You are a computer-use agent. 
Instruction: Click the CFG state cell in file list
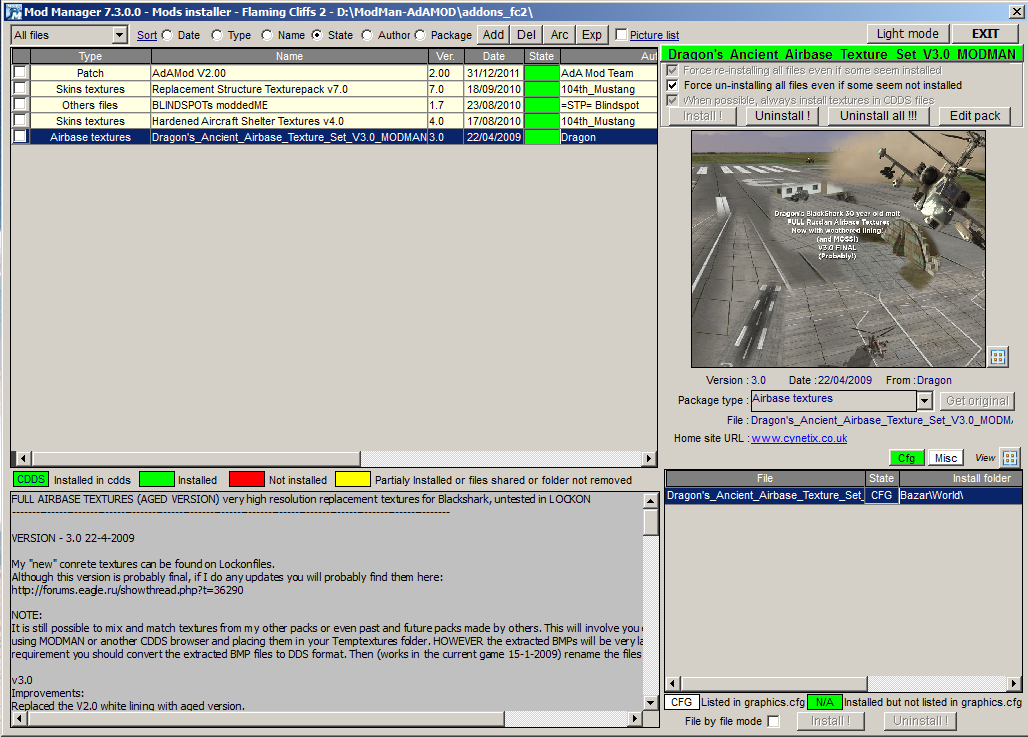pyautogui.click(x=881, y=496)
